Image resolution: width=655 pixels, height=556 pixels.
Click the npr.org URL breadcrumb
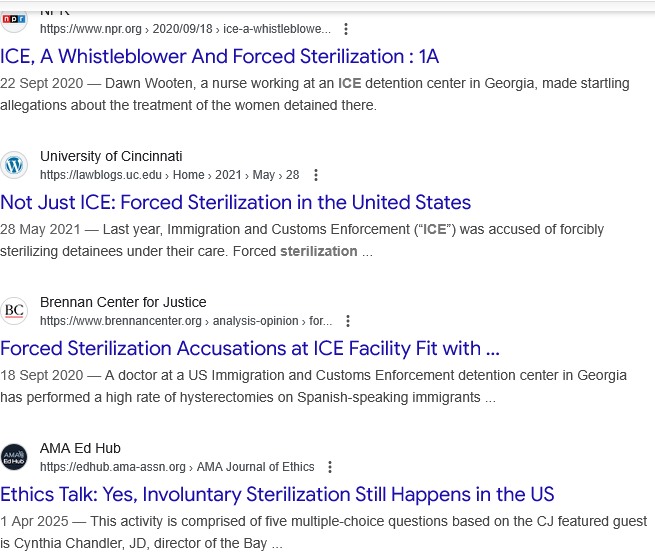185,29
